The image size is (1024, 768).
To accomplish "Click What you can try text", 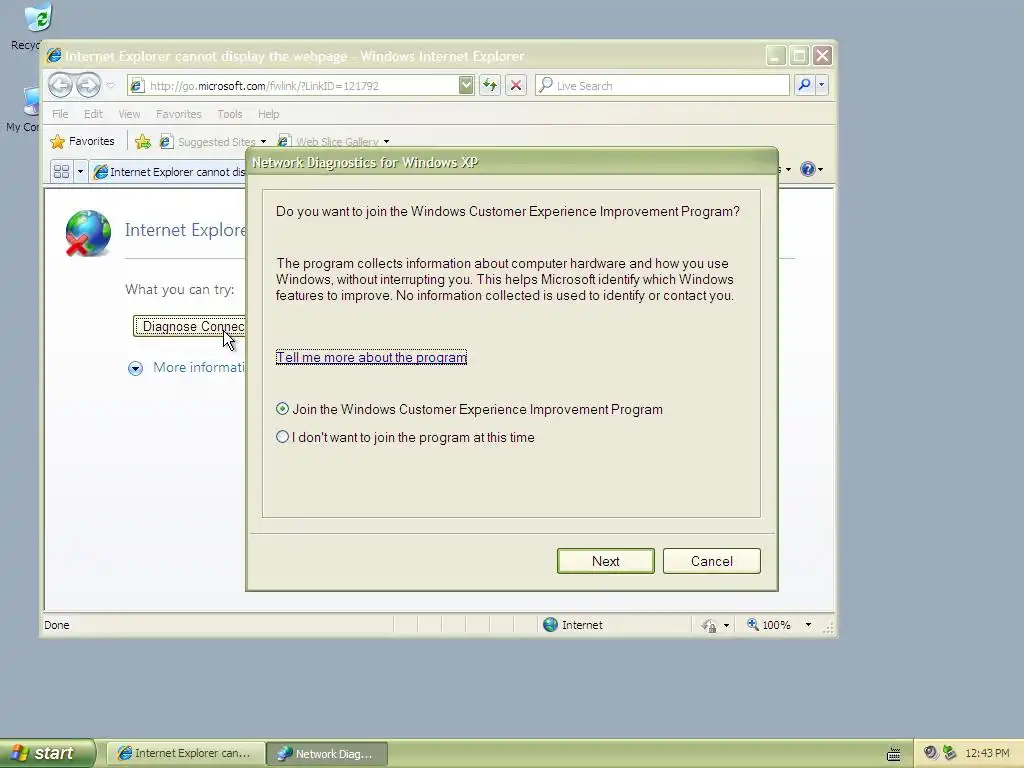I will 180,289.
